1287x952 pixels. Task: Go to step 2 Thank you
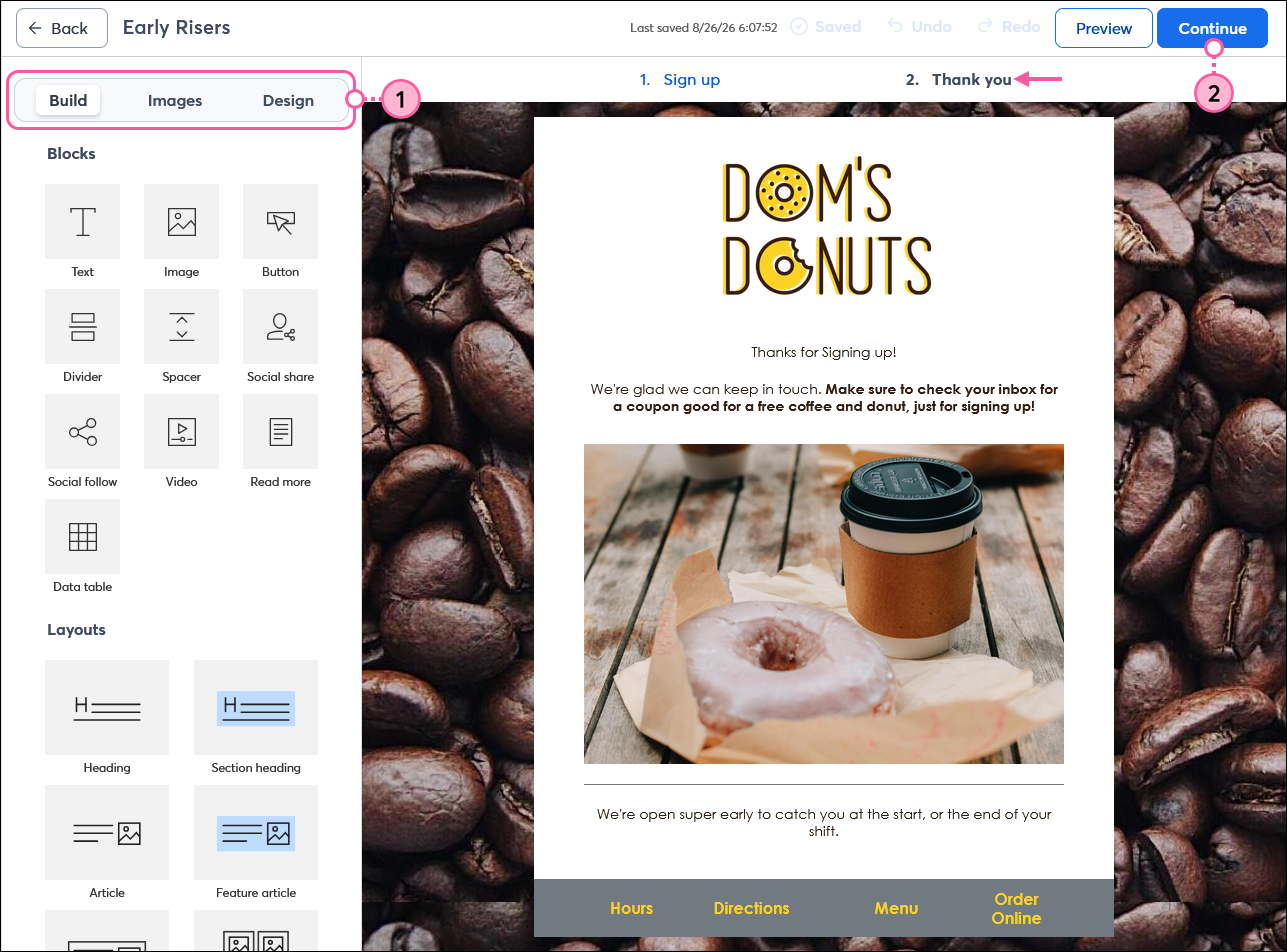[959, 79]
